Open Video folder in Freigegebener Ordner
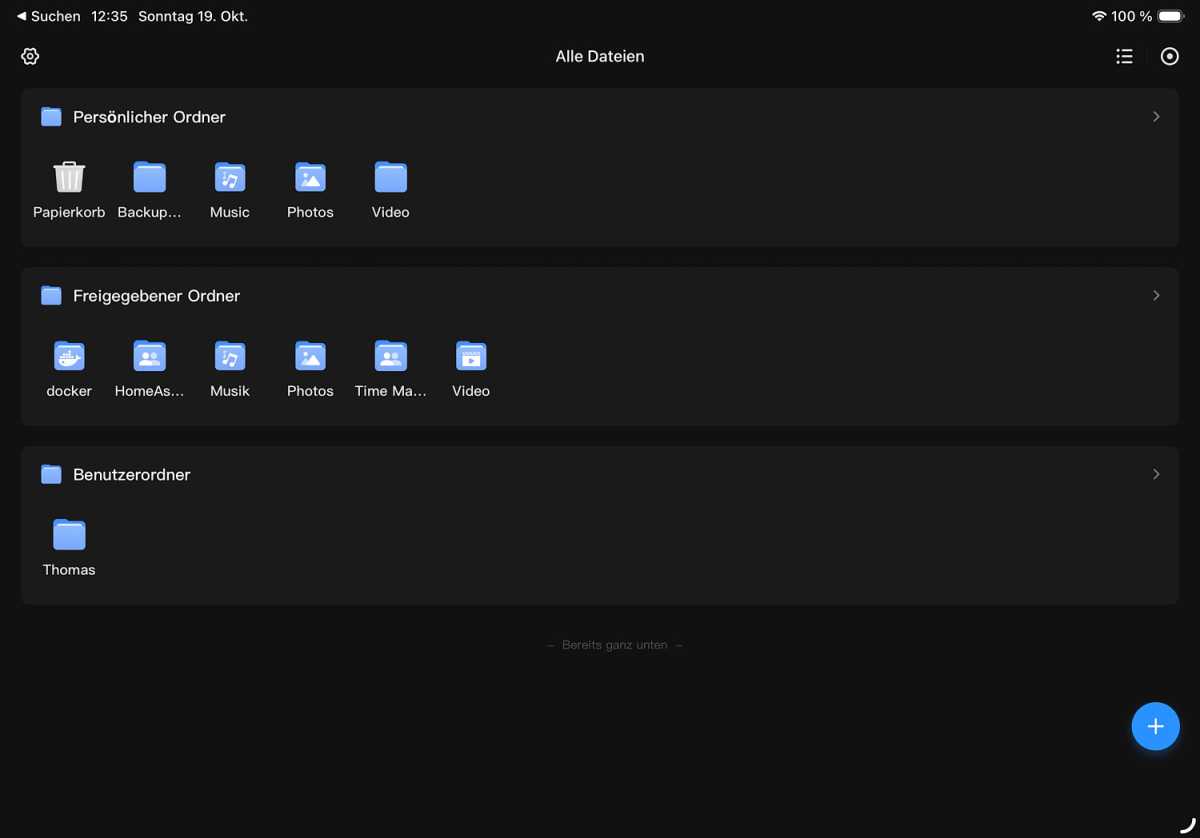 [x=470, y=357]
